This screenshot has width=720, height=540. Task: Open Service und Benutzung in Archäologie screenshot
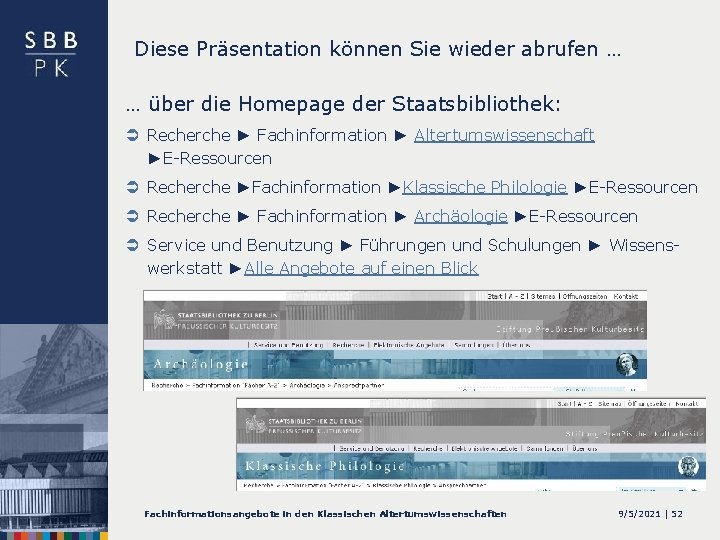click(x=288, y=345)
